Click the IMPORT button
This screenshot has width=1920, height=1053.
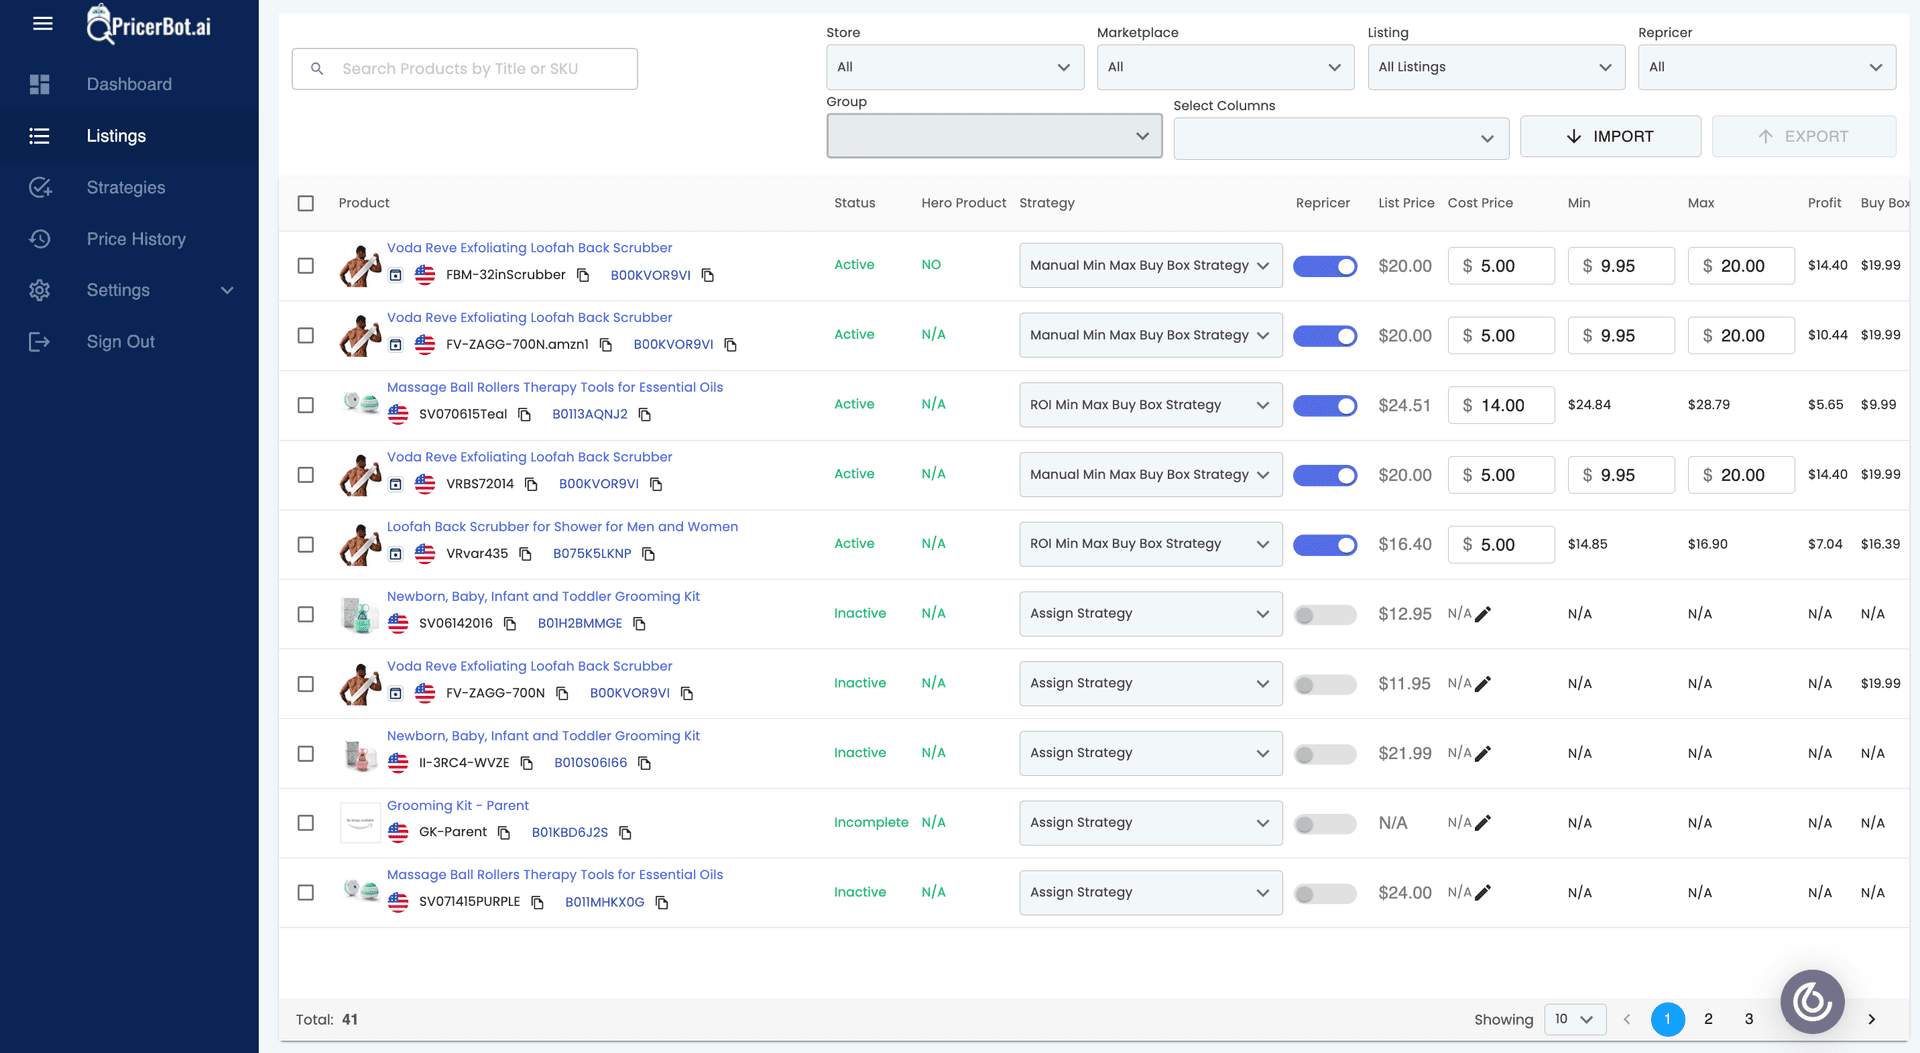1610,136
